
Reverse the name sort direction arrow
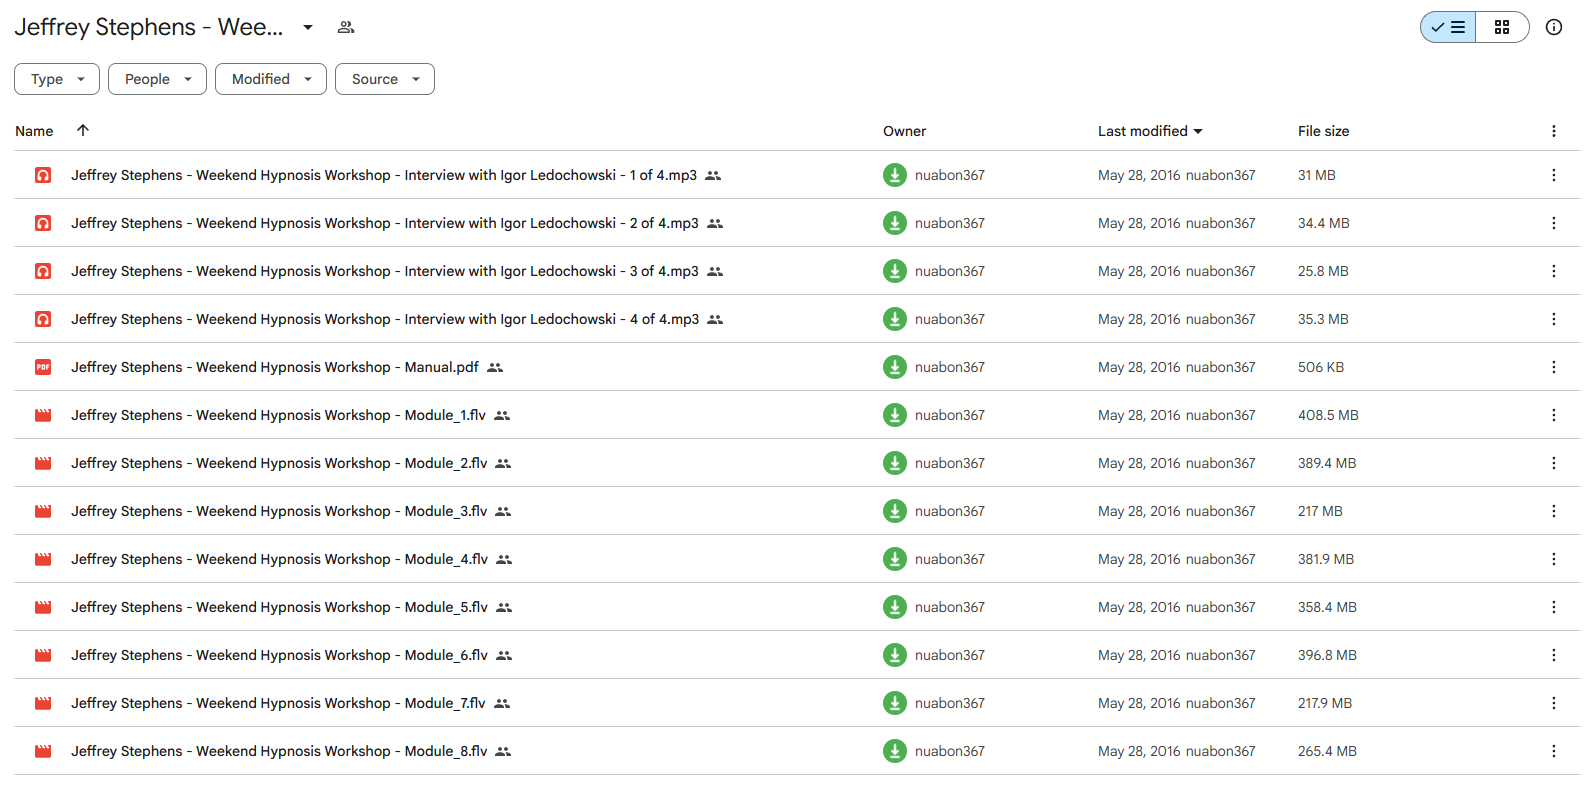click(83, 130)
